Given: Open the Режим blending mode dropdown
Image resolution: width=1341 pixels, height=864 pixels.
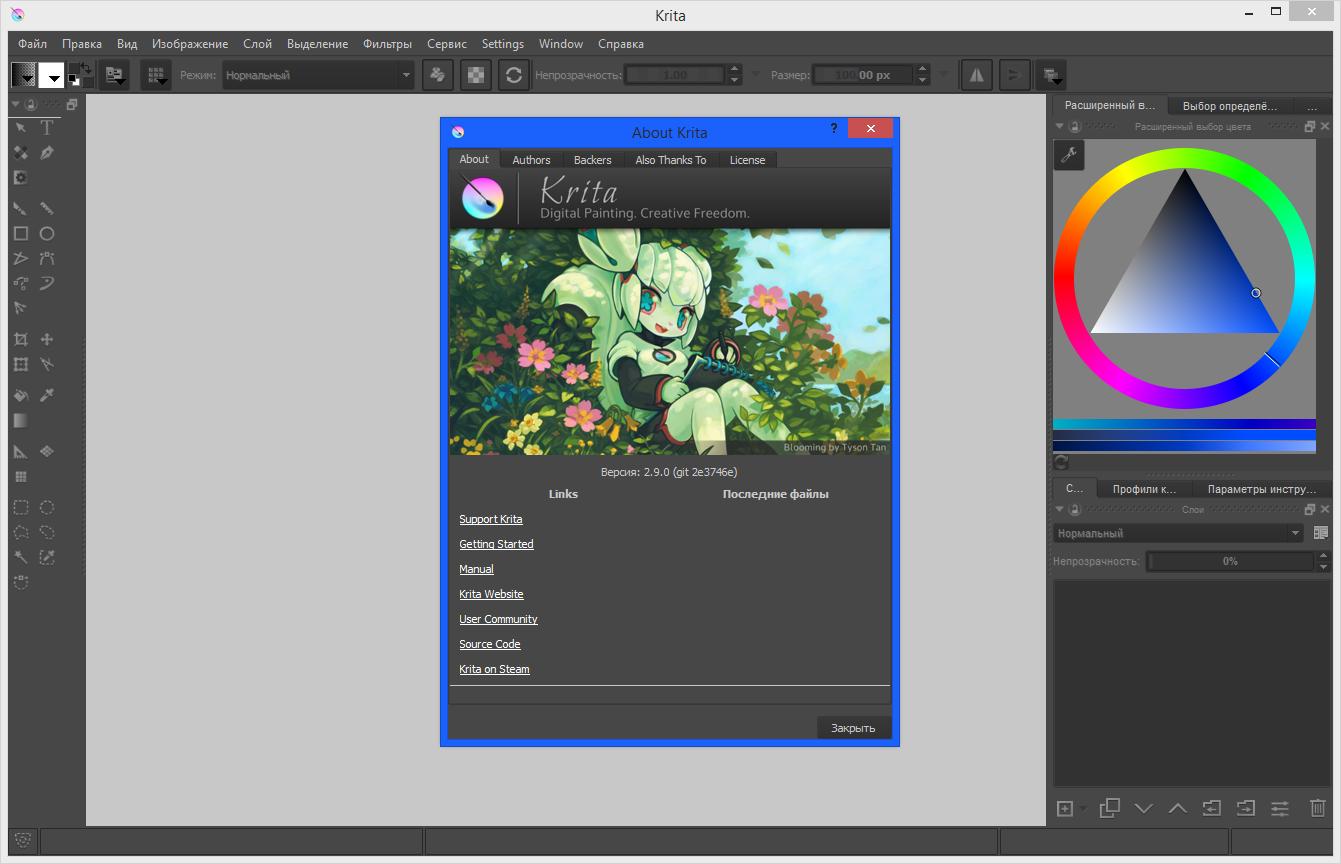Looking at the screenshot, I should tap(318, 75).
